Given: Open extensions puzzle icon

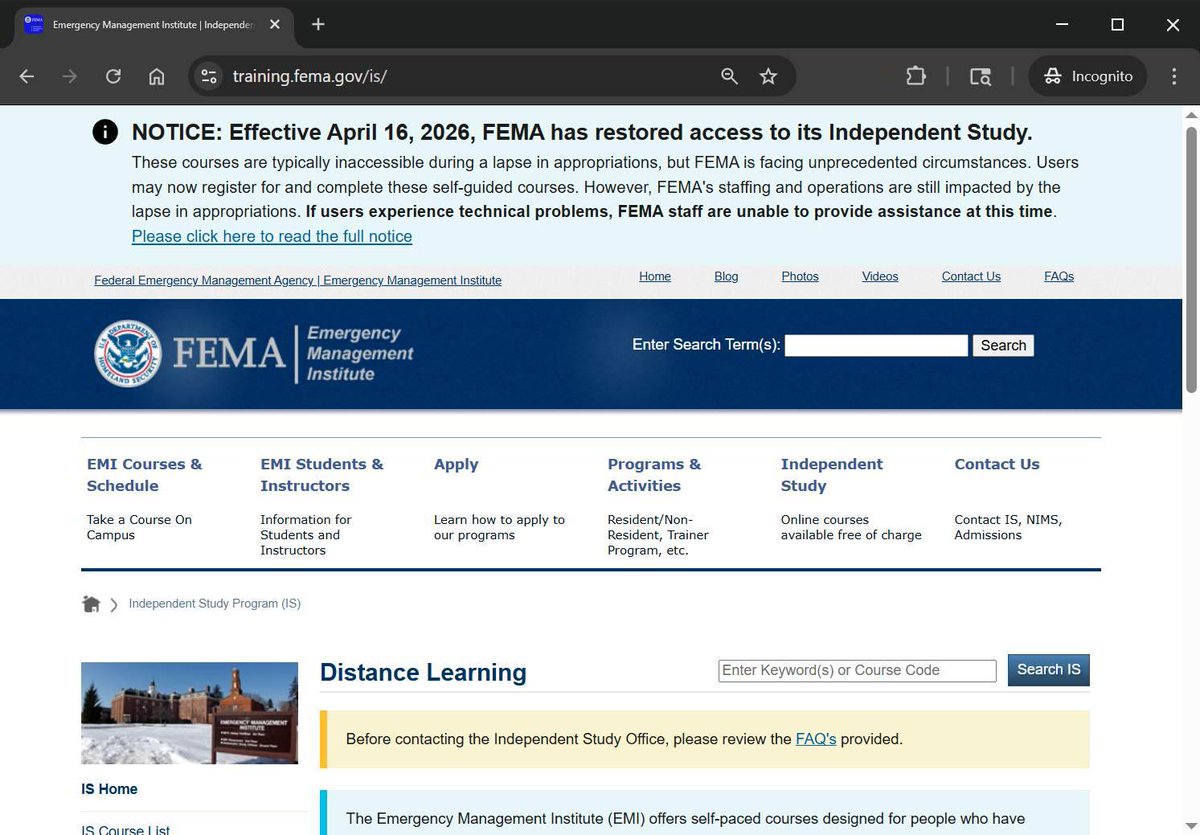Looking at the screenshot, I should (916, 76).
